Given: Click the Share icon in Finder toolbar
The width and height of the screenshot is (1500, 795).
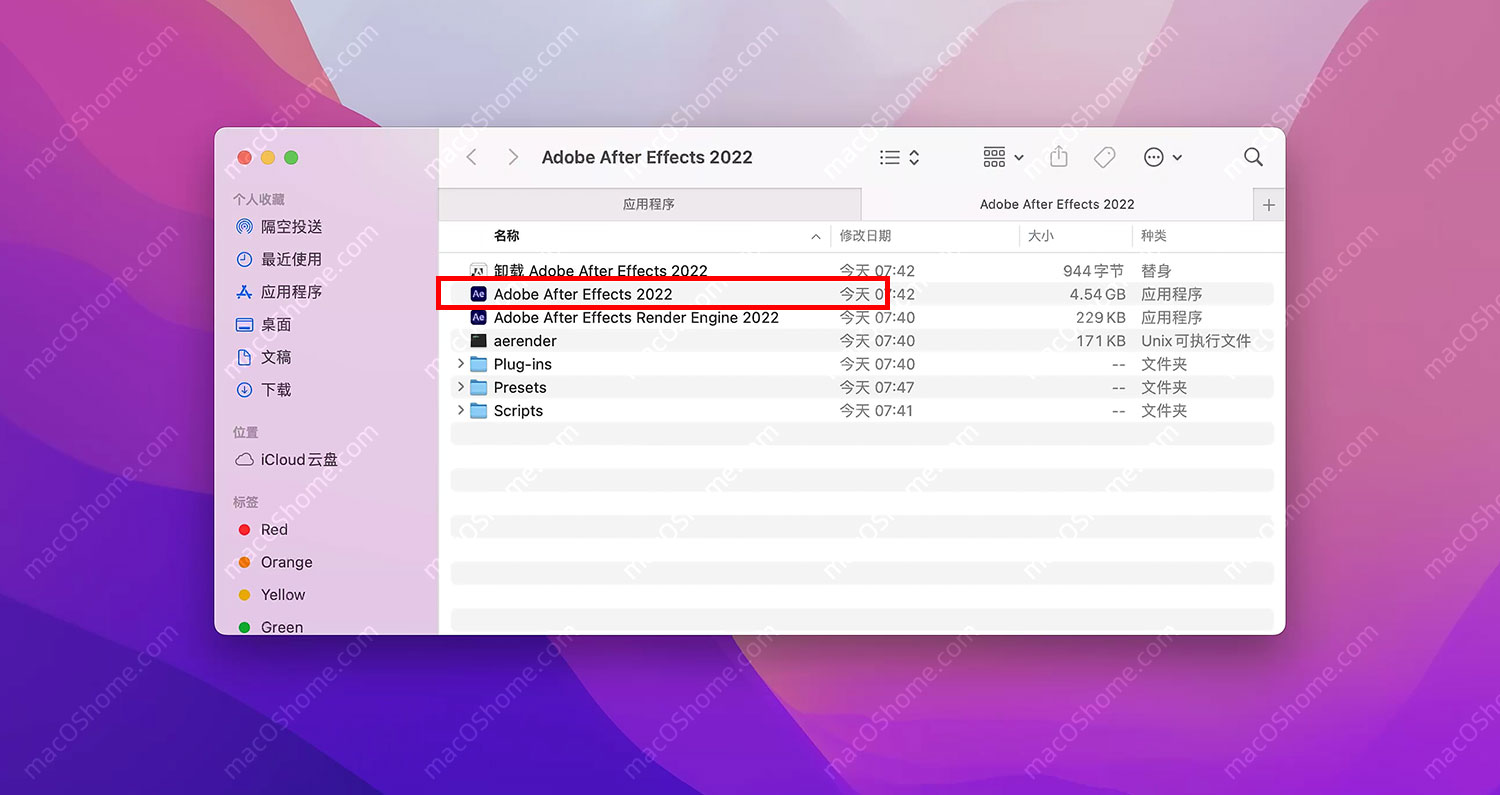Looking at the screenshot, I should [x=1059, y=157].
